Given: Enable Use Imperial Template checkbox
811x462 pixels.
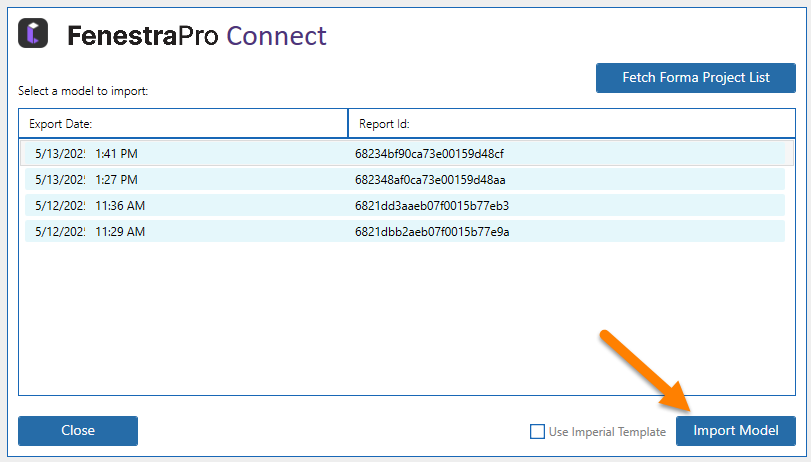Looking at the screenshot, I should pyautogui.click(x=537, y=431).
